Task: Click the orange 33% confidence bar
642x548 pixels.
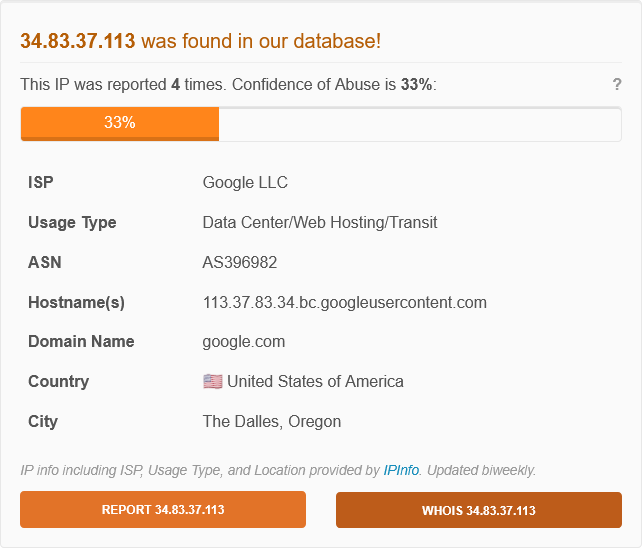Action: coord(119,123)
